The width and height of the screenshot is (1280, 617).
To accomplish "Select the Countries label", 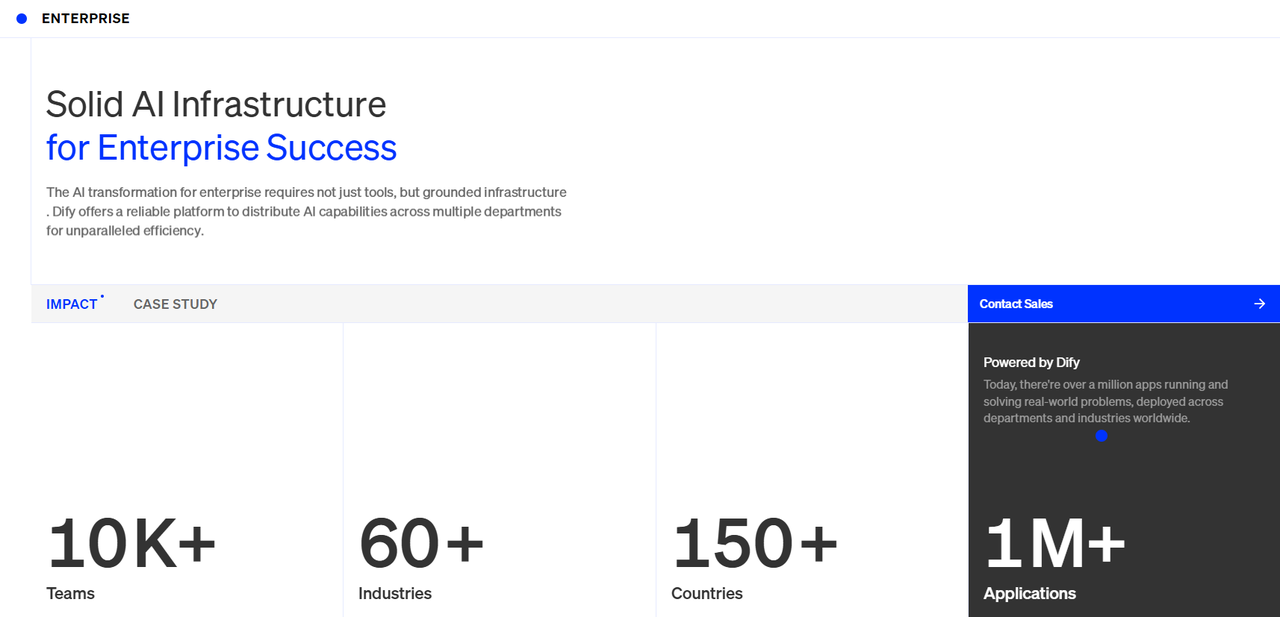I will point(707,593).
